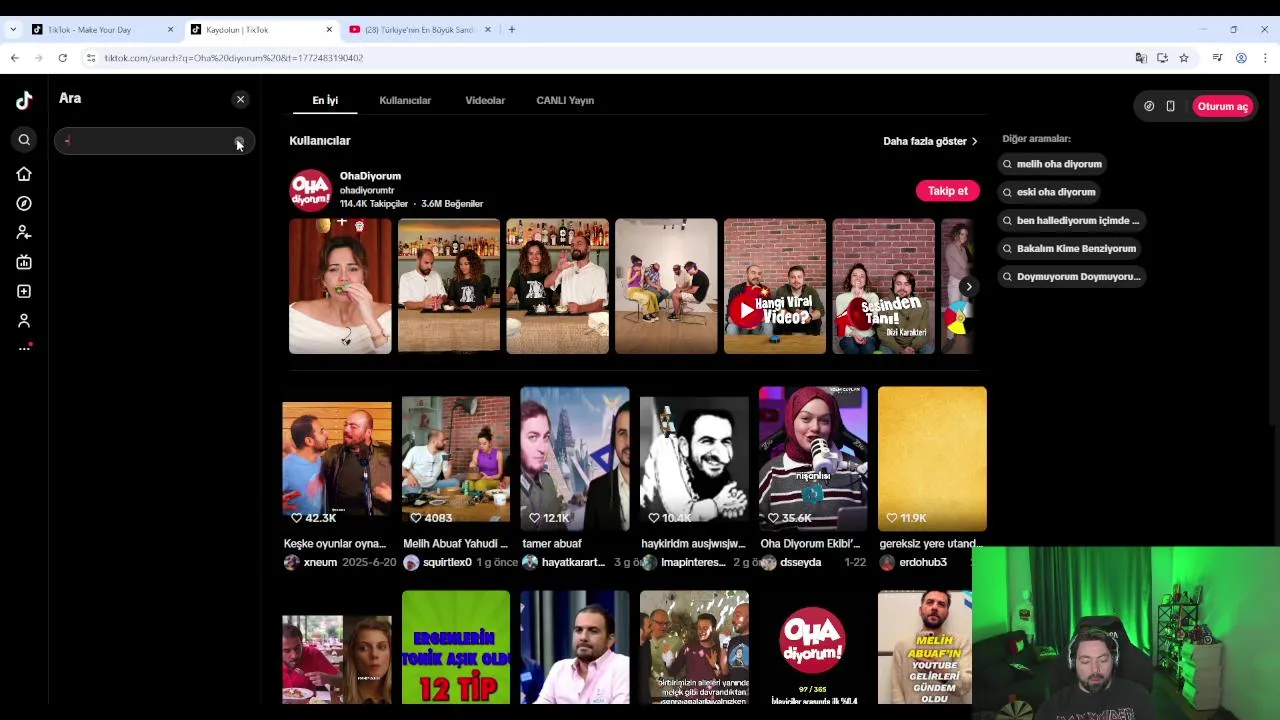Click the TikTok logo in the sidebar
Screen dimensions: 1280x720
pos(24,100)
